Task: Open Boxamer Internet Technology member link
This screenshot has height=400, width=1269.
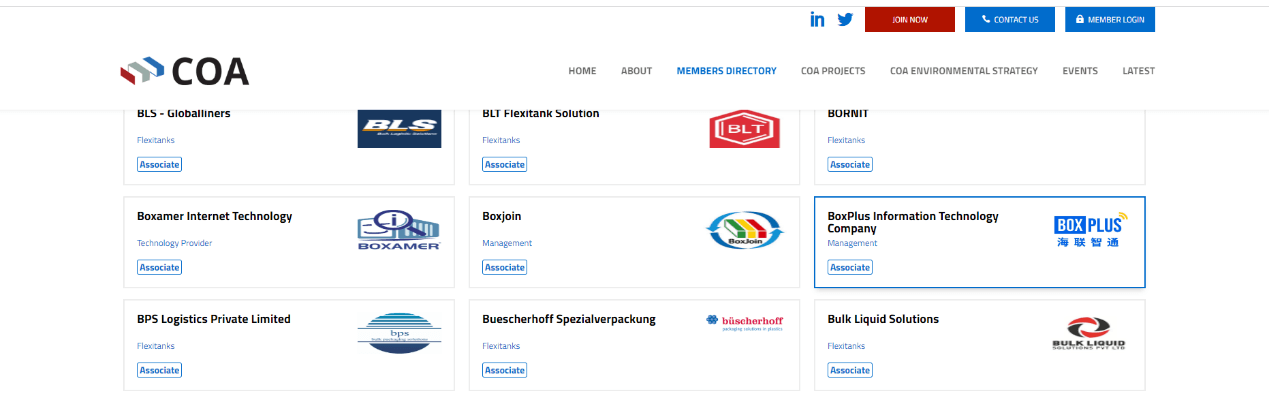Action: click(x=214, y=216)
